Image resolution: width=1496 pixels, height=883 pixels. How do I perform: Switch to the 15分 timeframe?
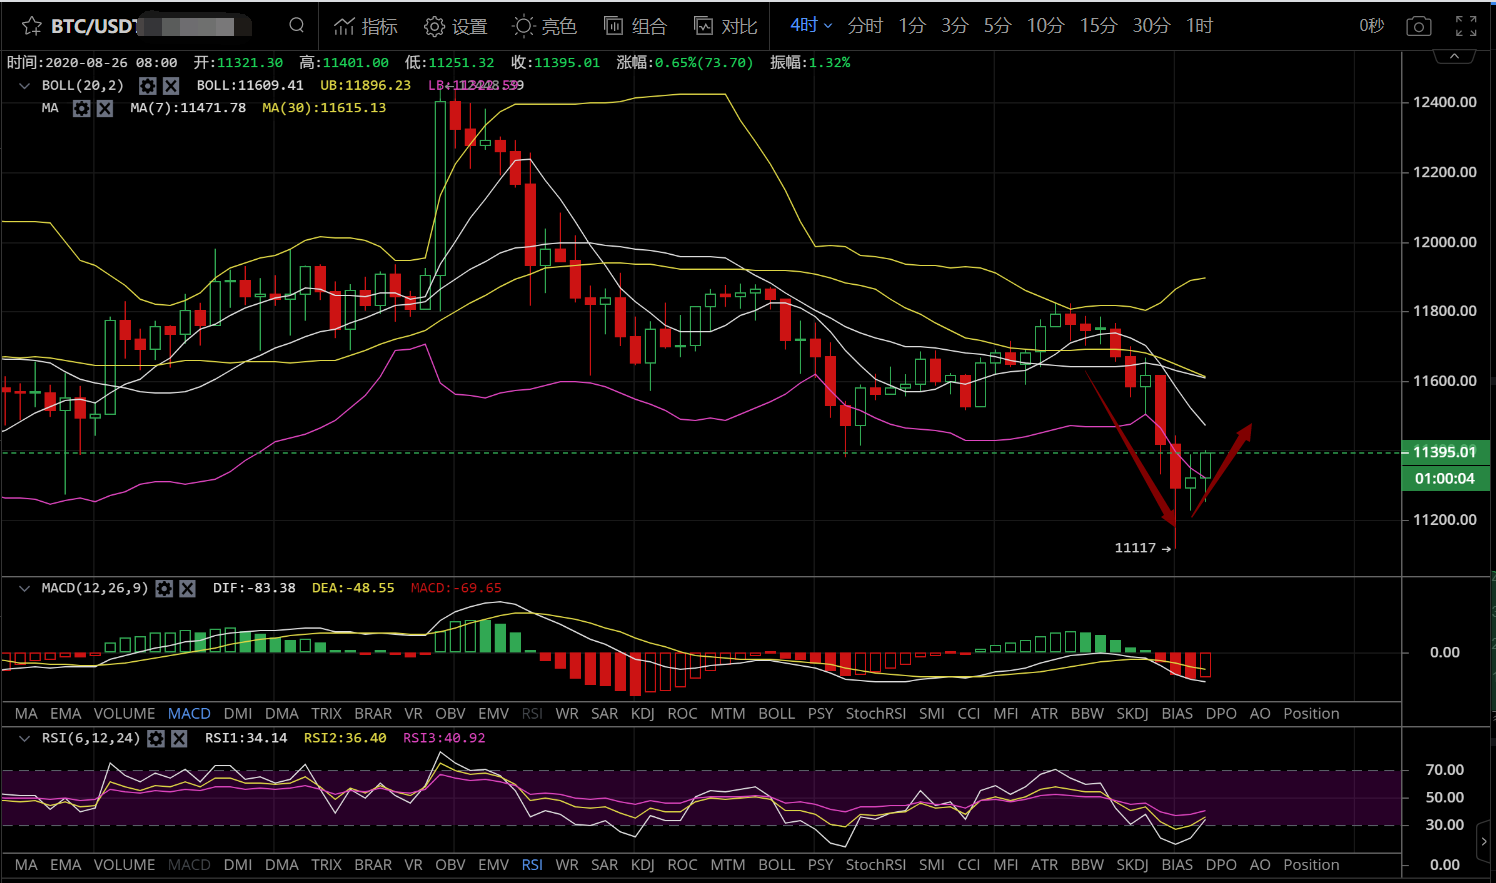(x=1097, y=26)
